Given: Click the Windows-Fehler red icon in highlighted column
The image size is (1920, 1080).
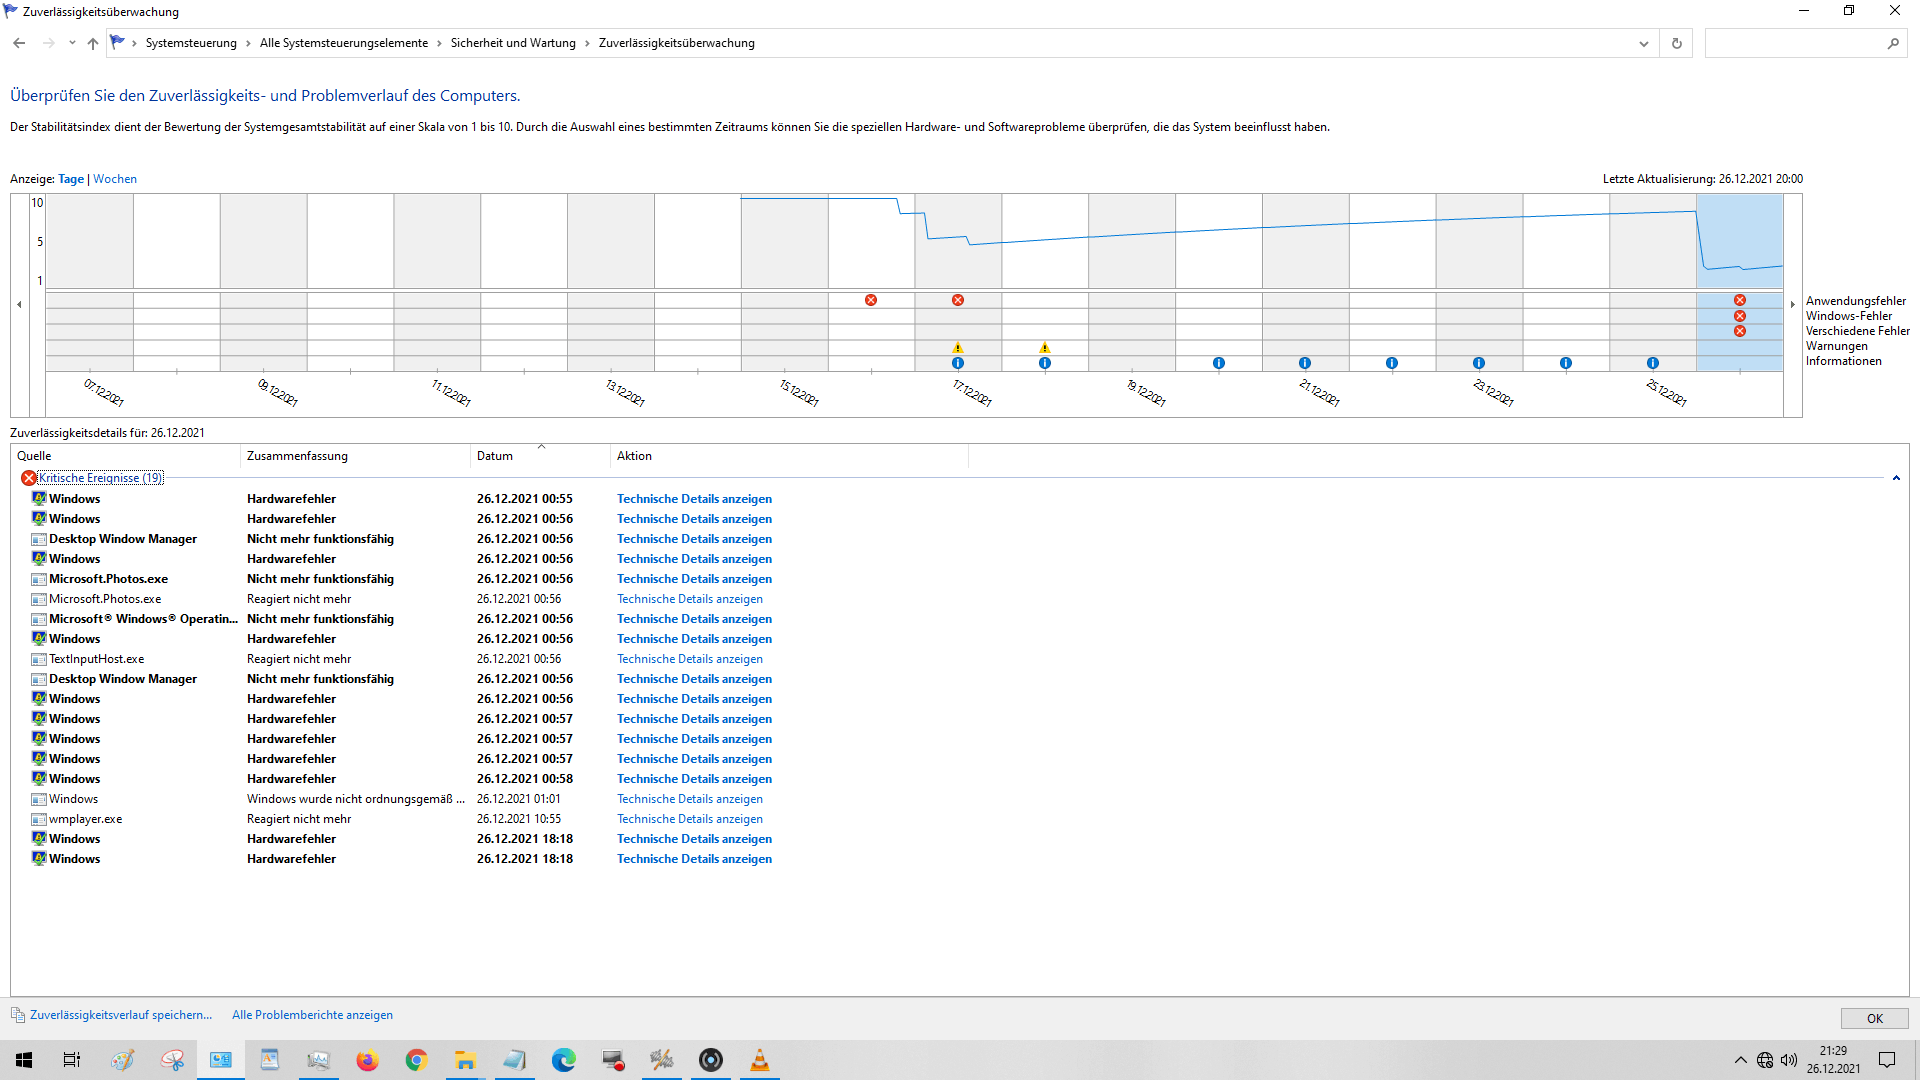Looking at the screenshot, I should (1740, 316).
